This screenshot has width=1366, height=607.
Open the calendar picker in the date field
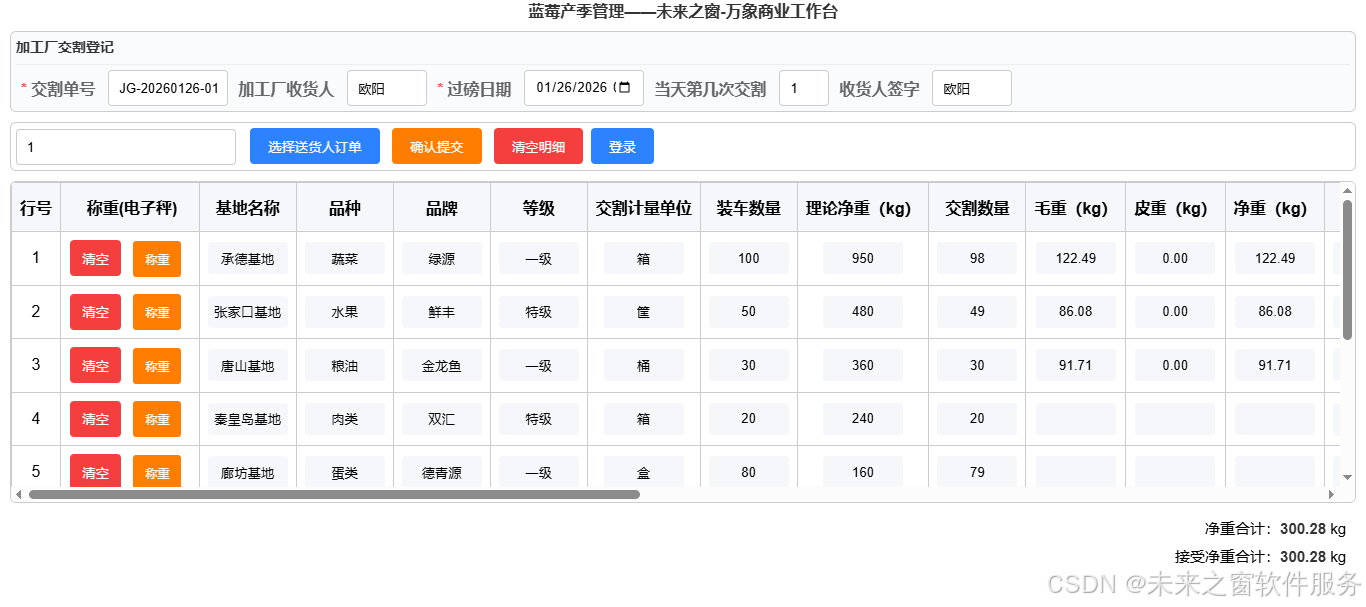tap(625, 88)
